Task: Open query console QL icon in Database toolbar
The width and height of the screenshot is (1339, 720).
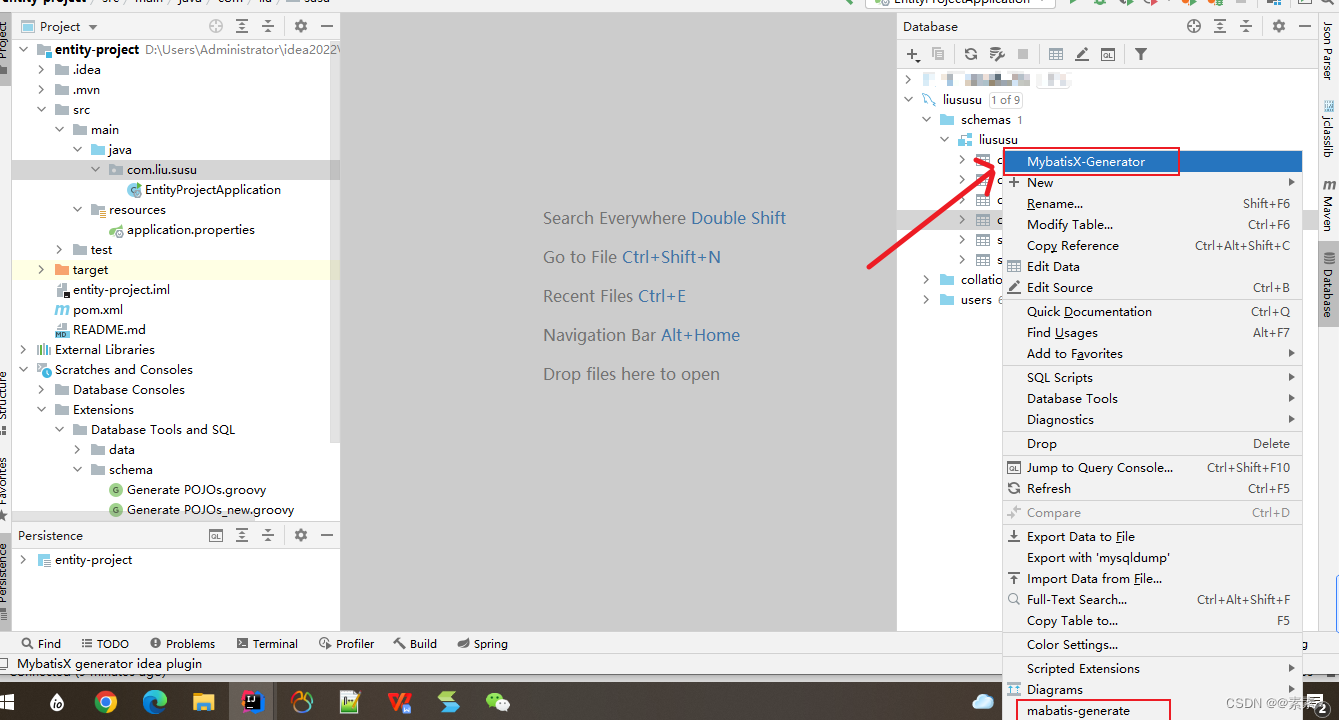Action: [1107, 55]
